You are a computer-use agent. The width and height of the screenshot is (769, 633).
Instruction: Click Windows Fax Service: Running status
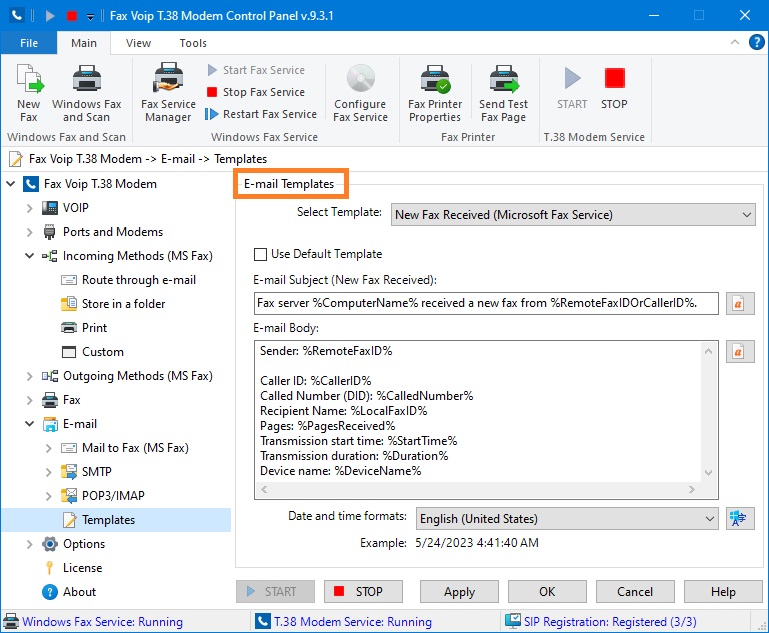93,622
